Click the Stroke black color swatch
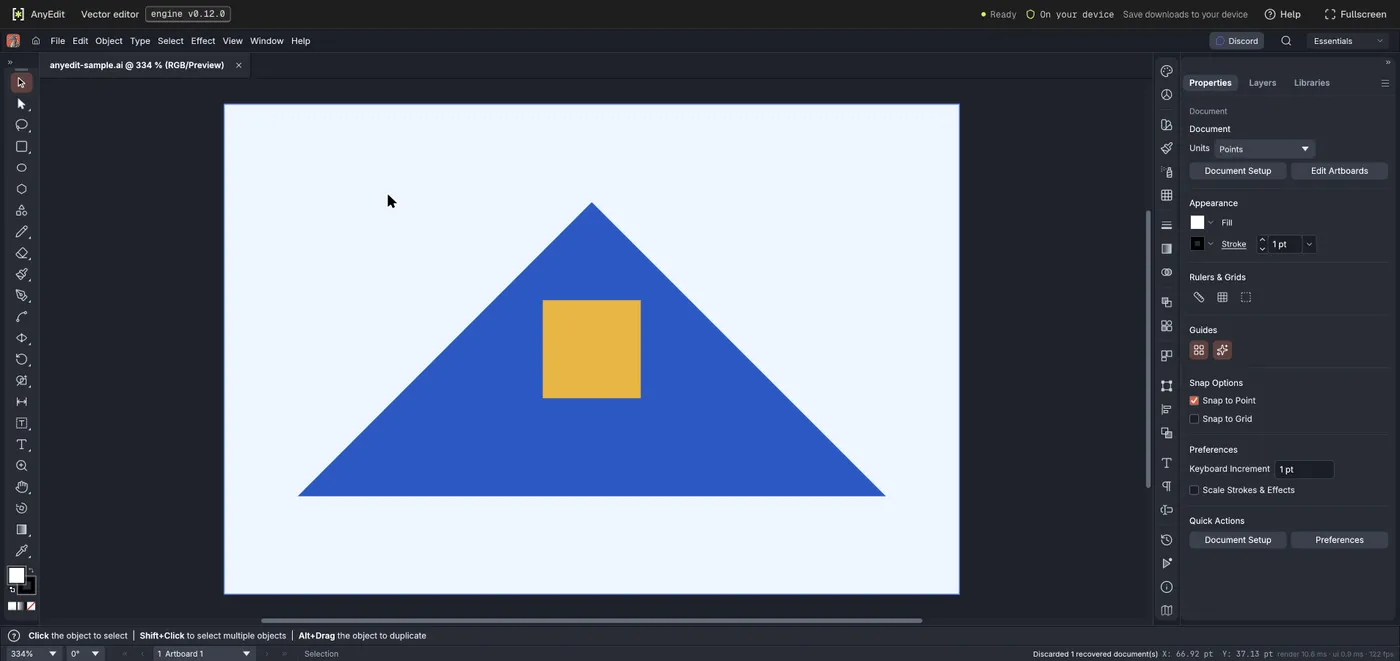 click(x=1197, y=244)
